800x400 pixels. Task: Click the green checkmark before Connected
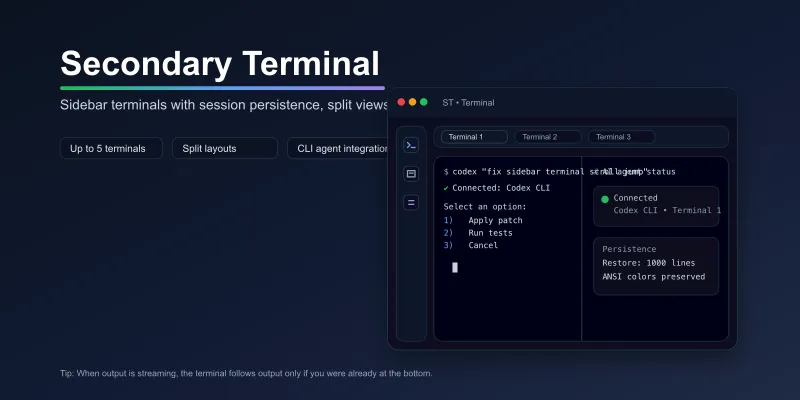coord(446,188)
